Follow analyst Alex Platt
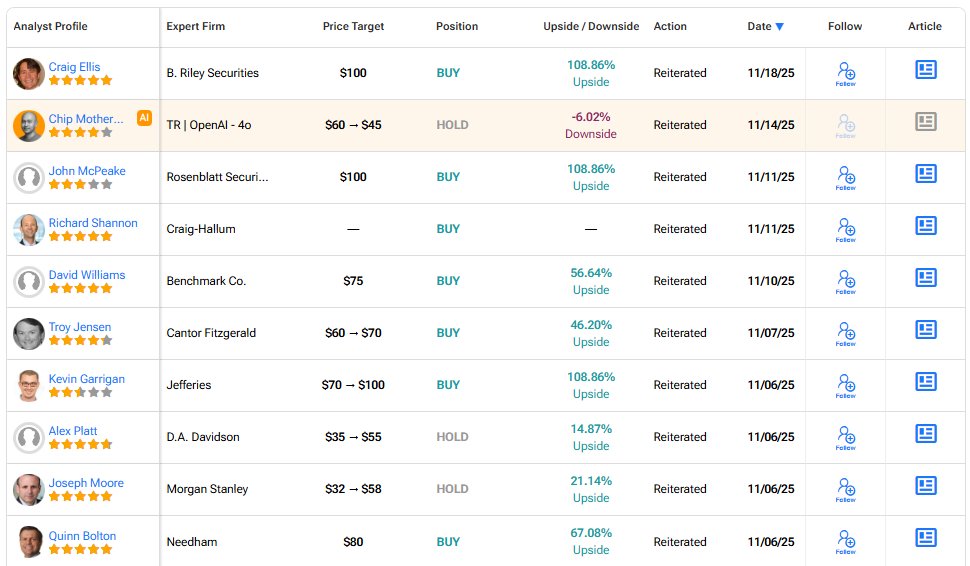This screenshot has height=566, width=970. tap(846, 437)
